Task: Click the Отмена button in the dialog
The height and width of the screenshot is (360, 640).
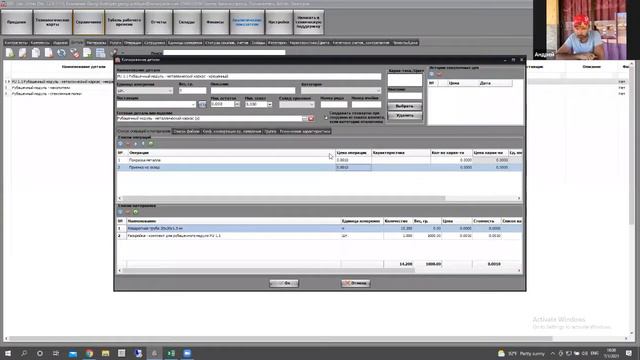Action: click(356, 283)
